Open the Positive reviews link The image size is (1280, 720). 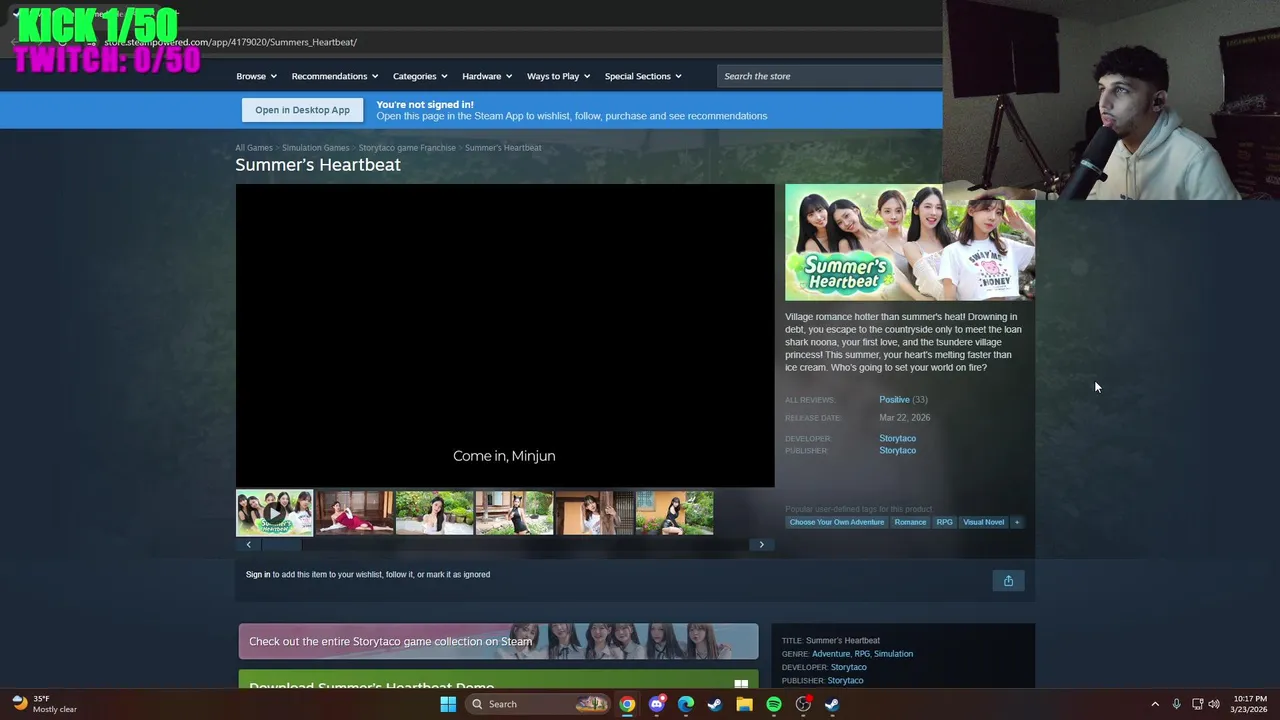[894, 400]
